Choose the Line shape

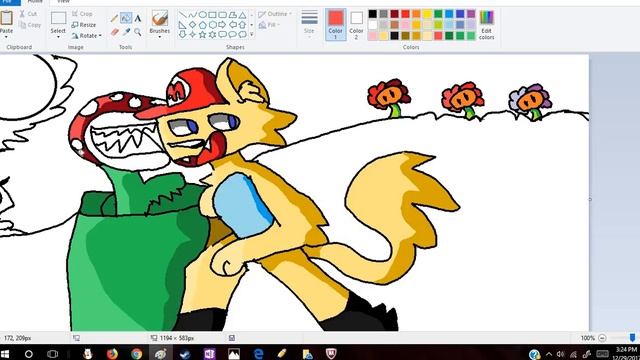click(x=182, y=15)
